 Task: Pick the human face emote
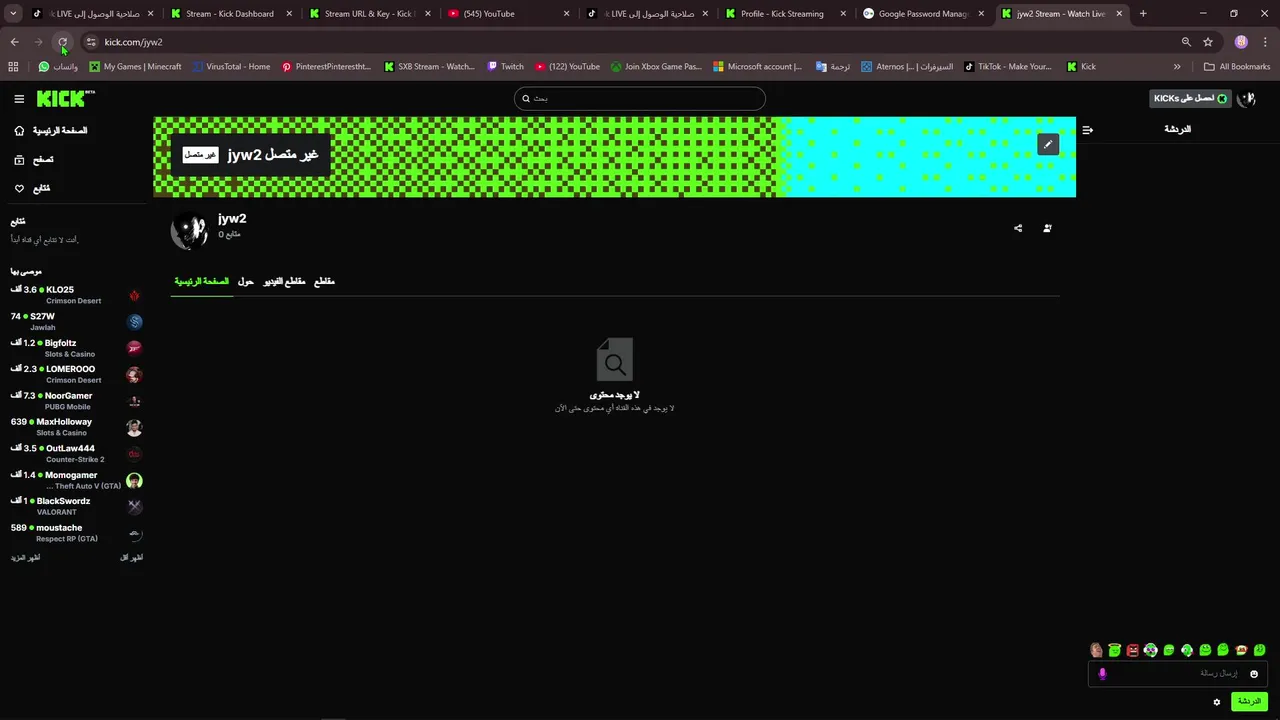(x=1096, y=650)
